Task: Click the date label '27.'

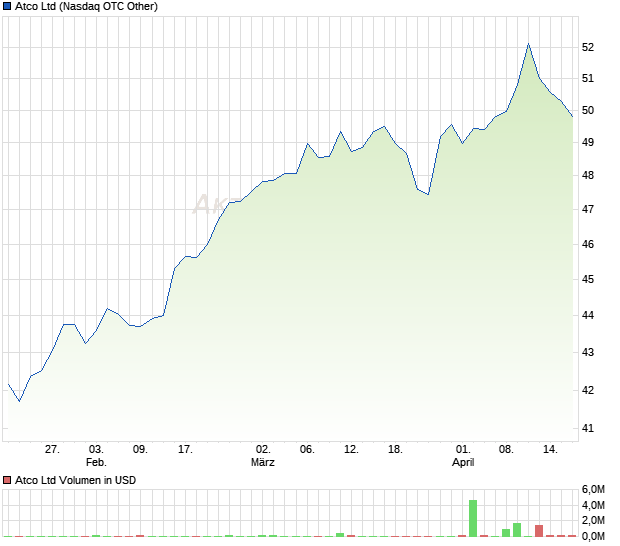Action: 52,450
